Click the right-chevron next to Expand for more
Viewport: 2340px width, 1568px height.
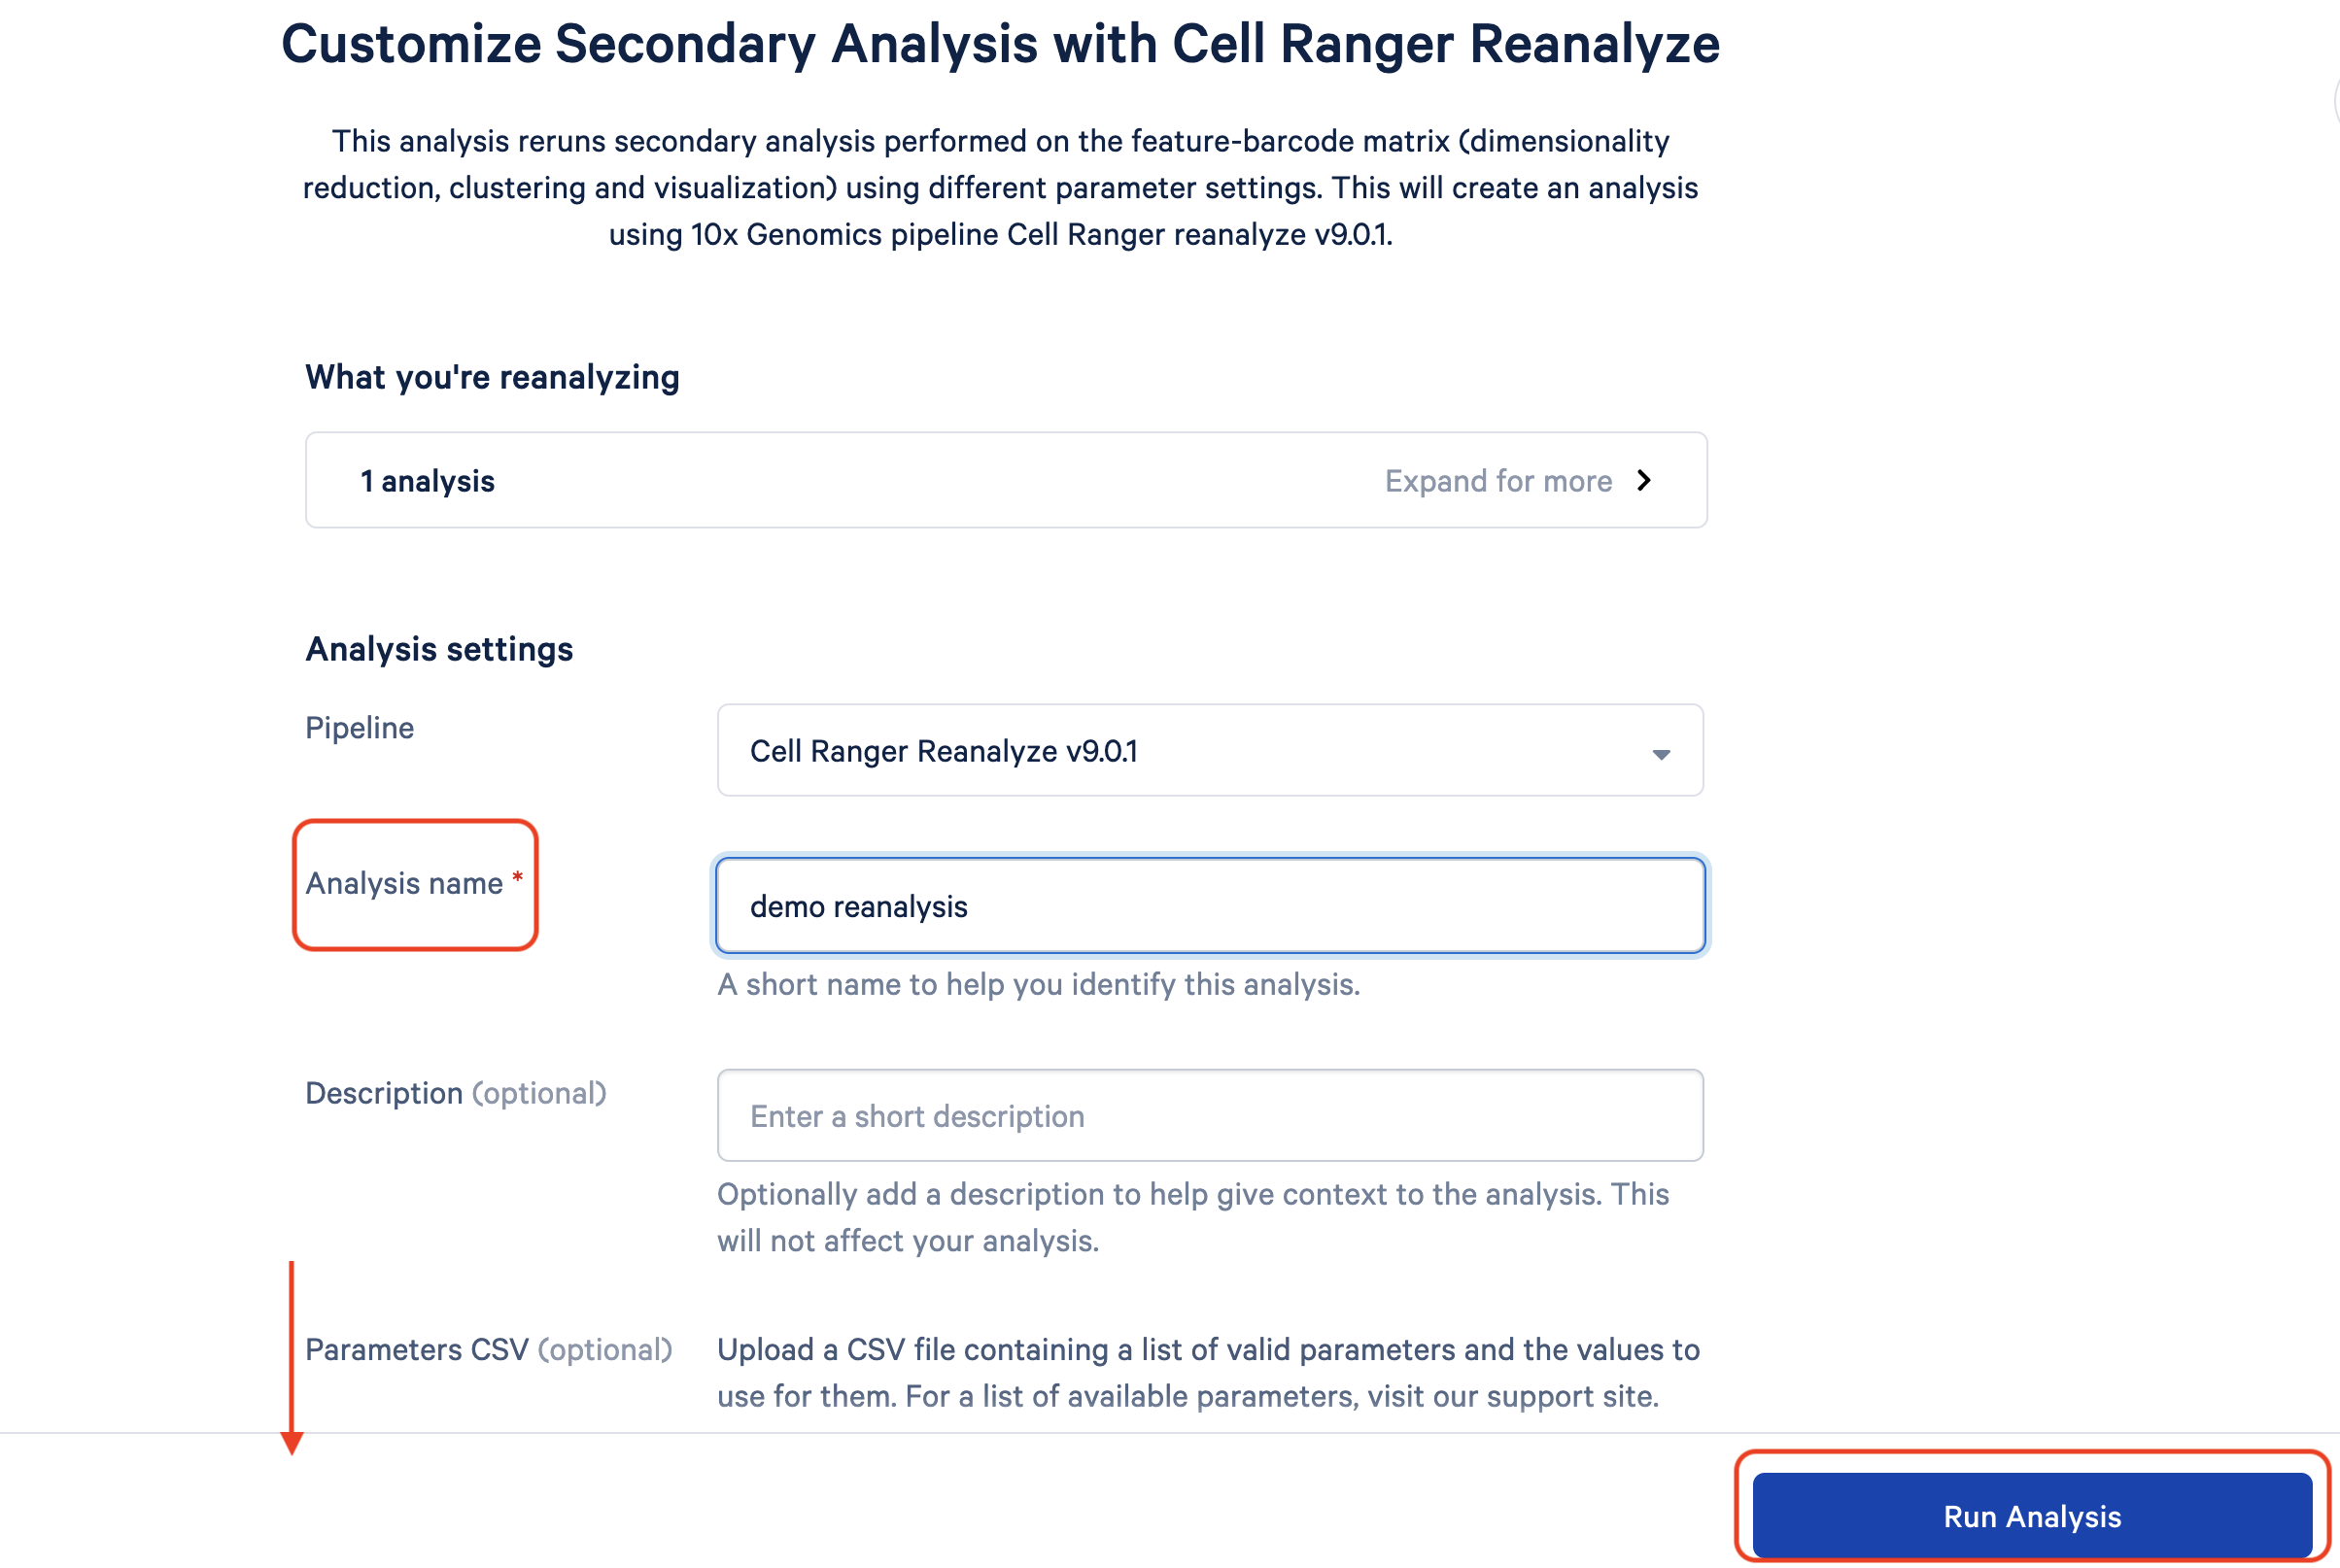tap(1646, 480)
